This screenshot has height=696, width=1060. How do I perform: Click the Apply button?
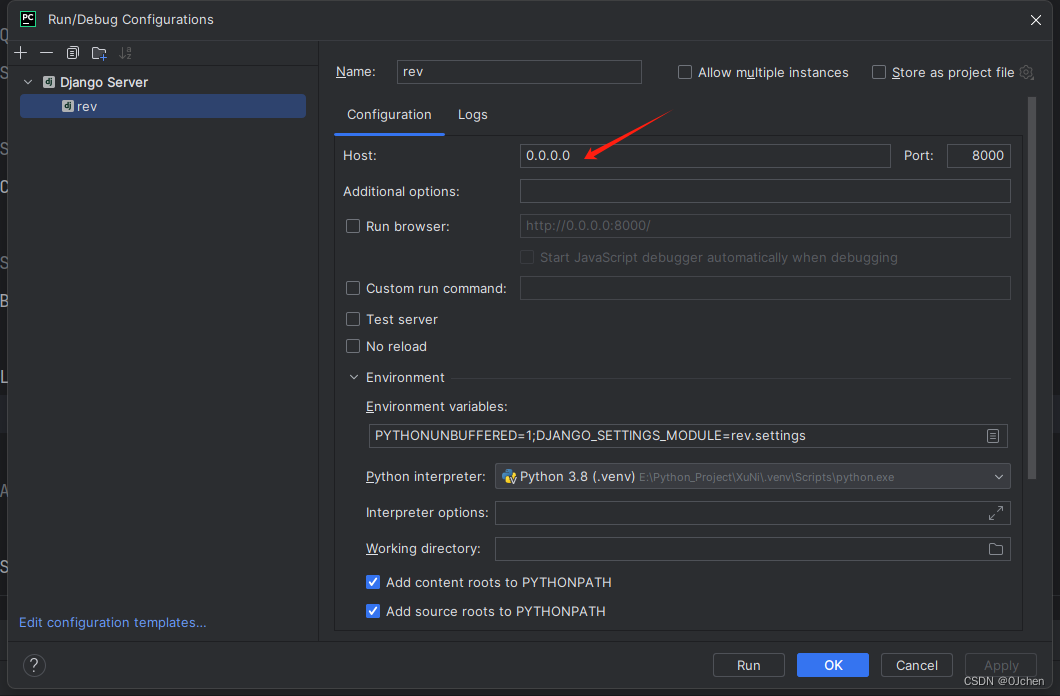1001,665
